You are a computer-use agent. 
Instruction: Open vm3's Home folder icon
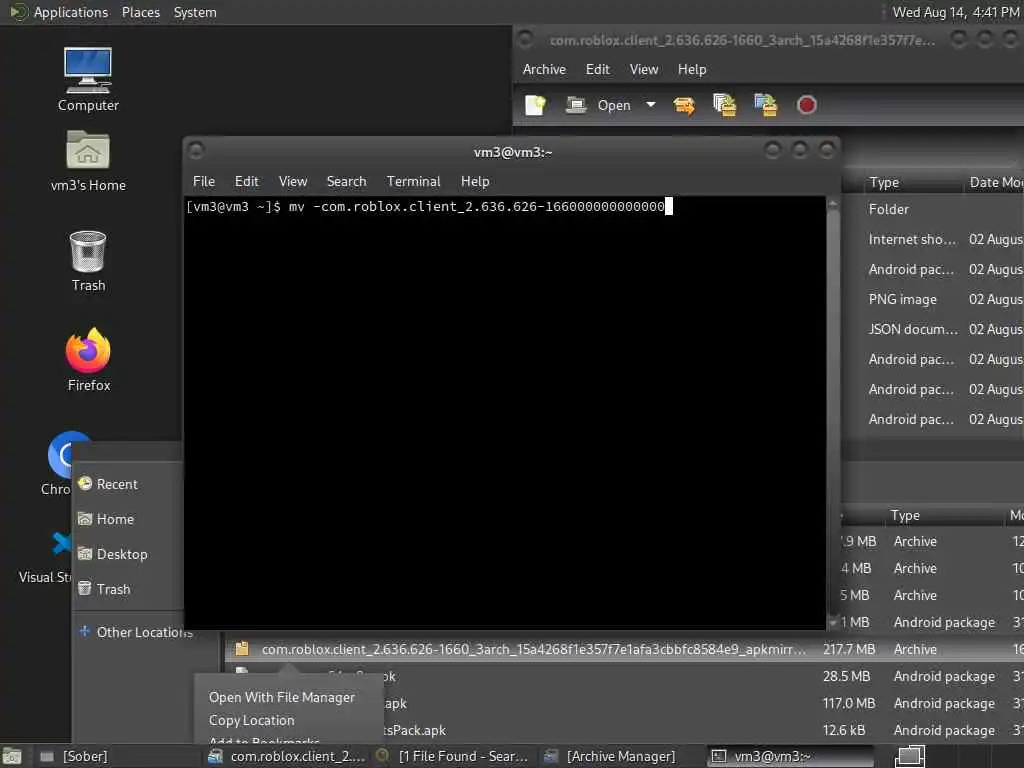pos(88,160)
